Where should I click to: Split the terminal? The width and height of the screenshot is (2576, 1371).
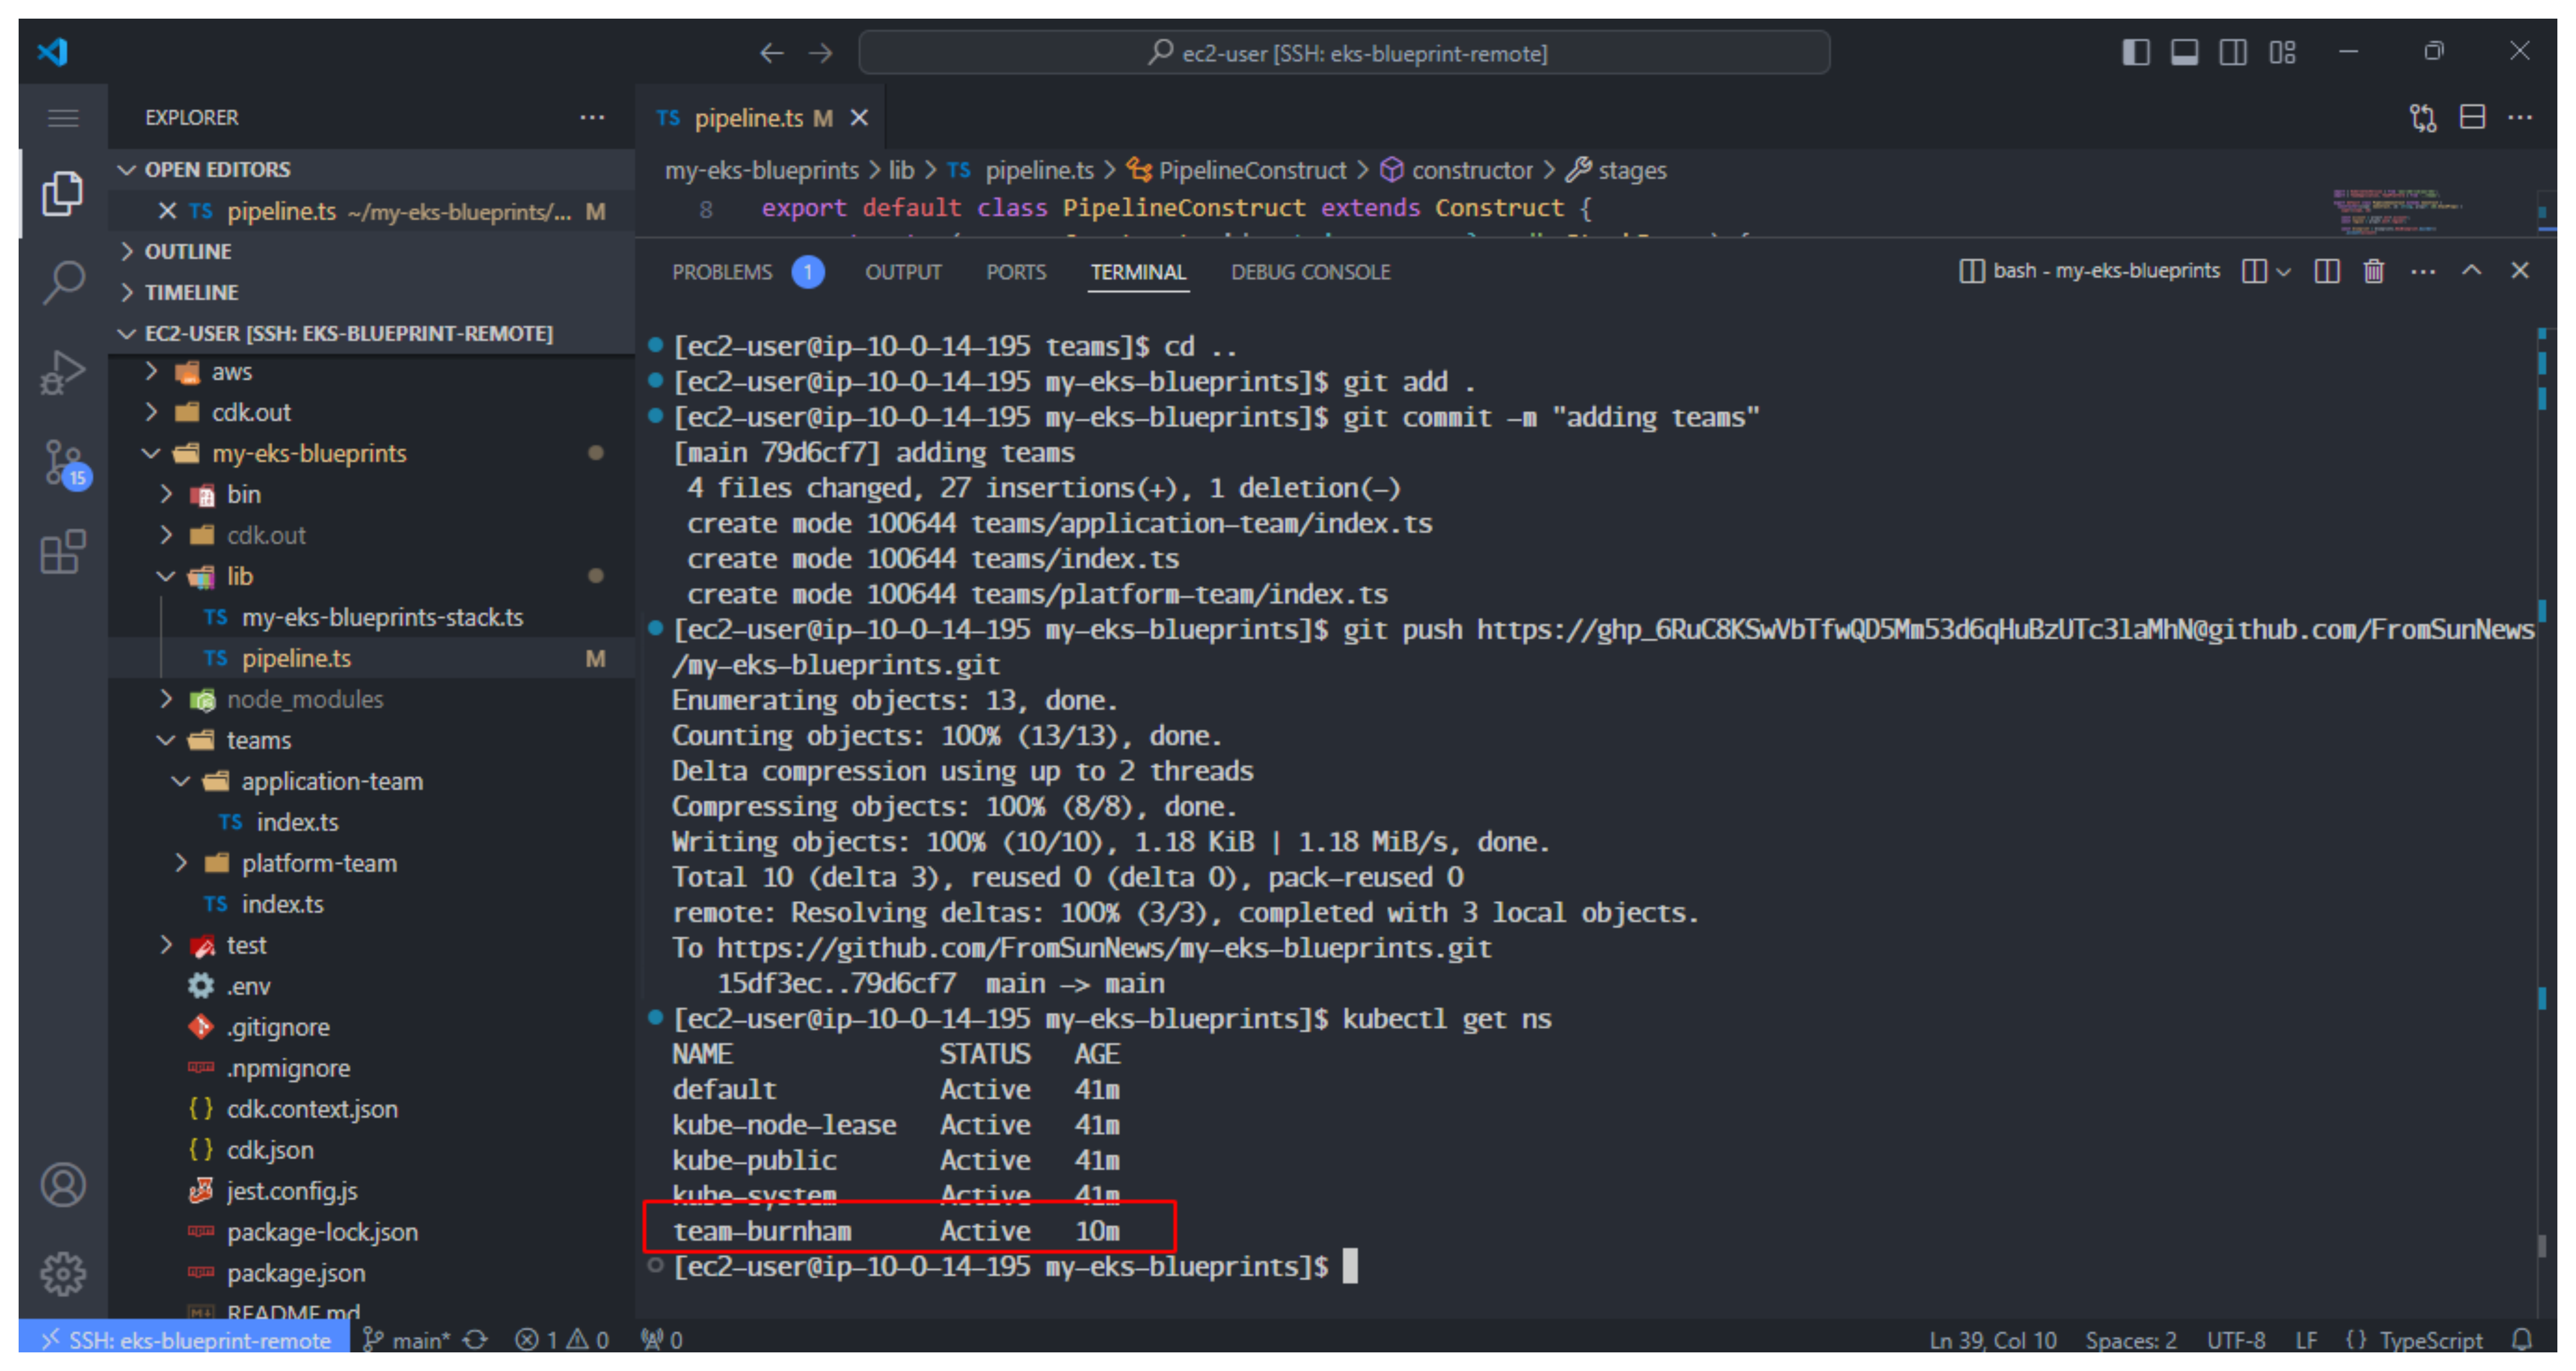click(x=2327, y=270)
